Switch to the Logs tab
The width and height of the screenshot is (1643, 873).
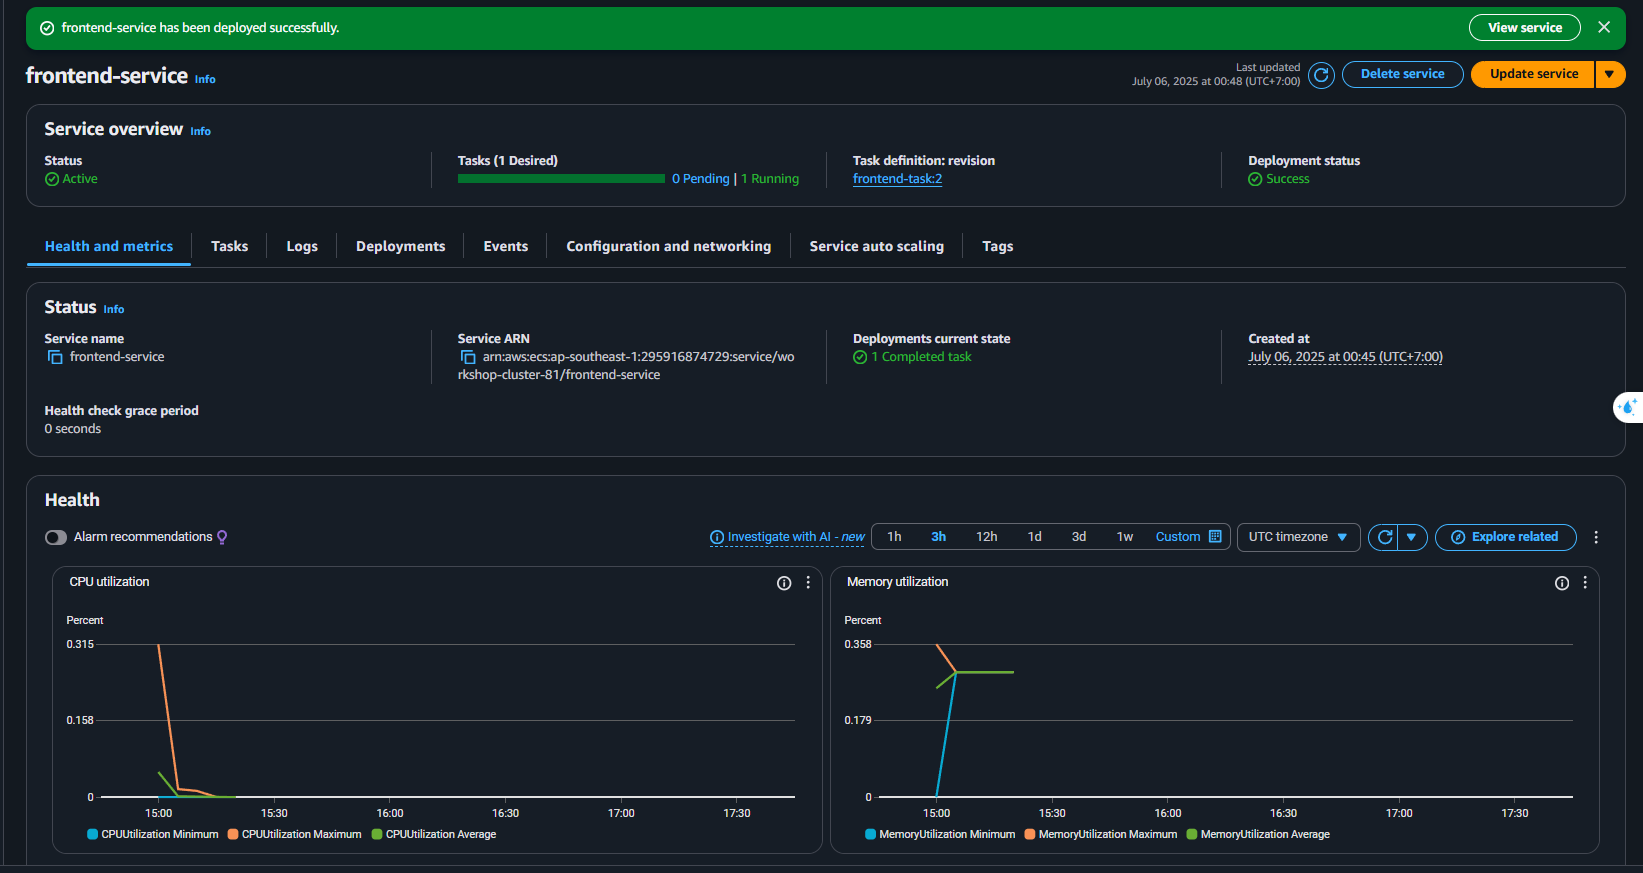click(x=302, y=246)
